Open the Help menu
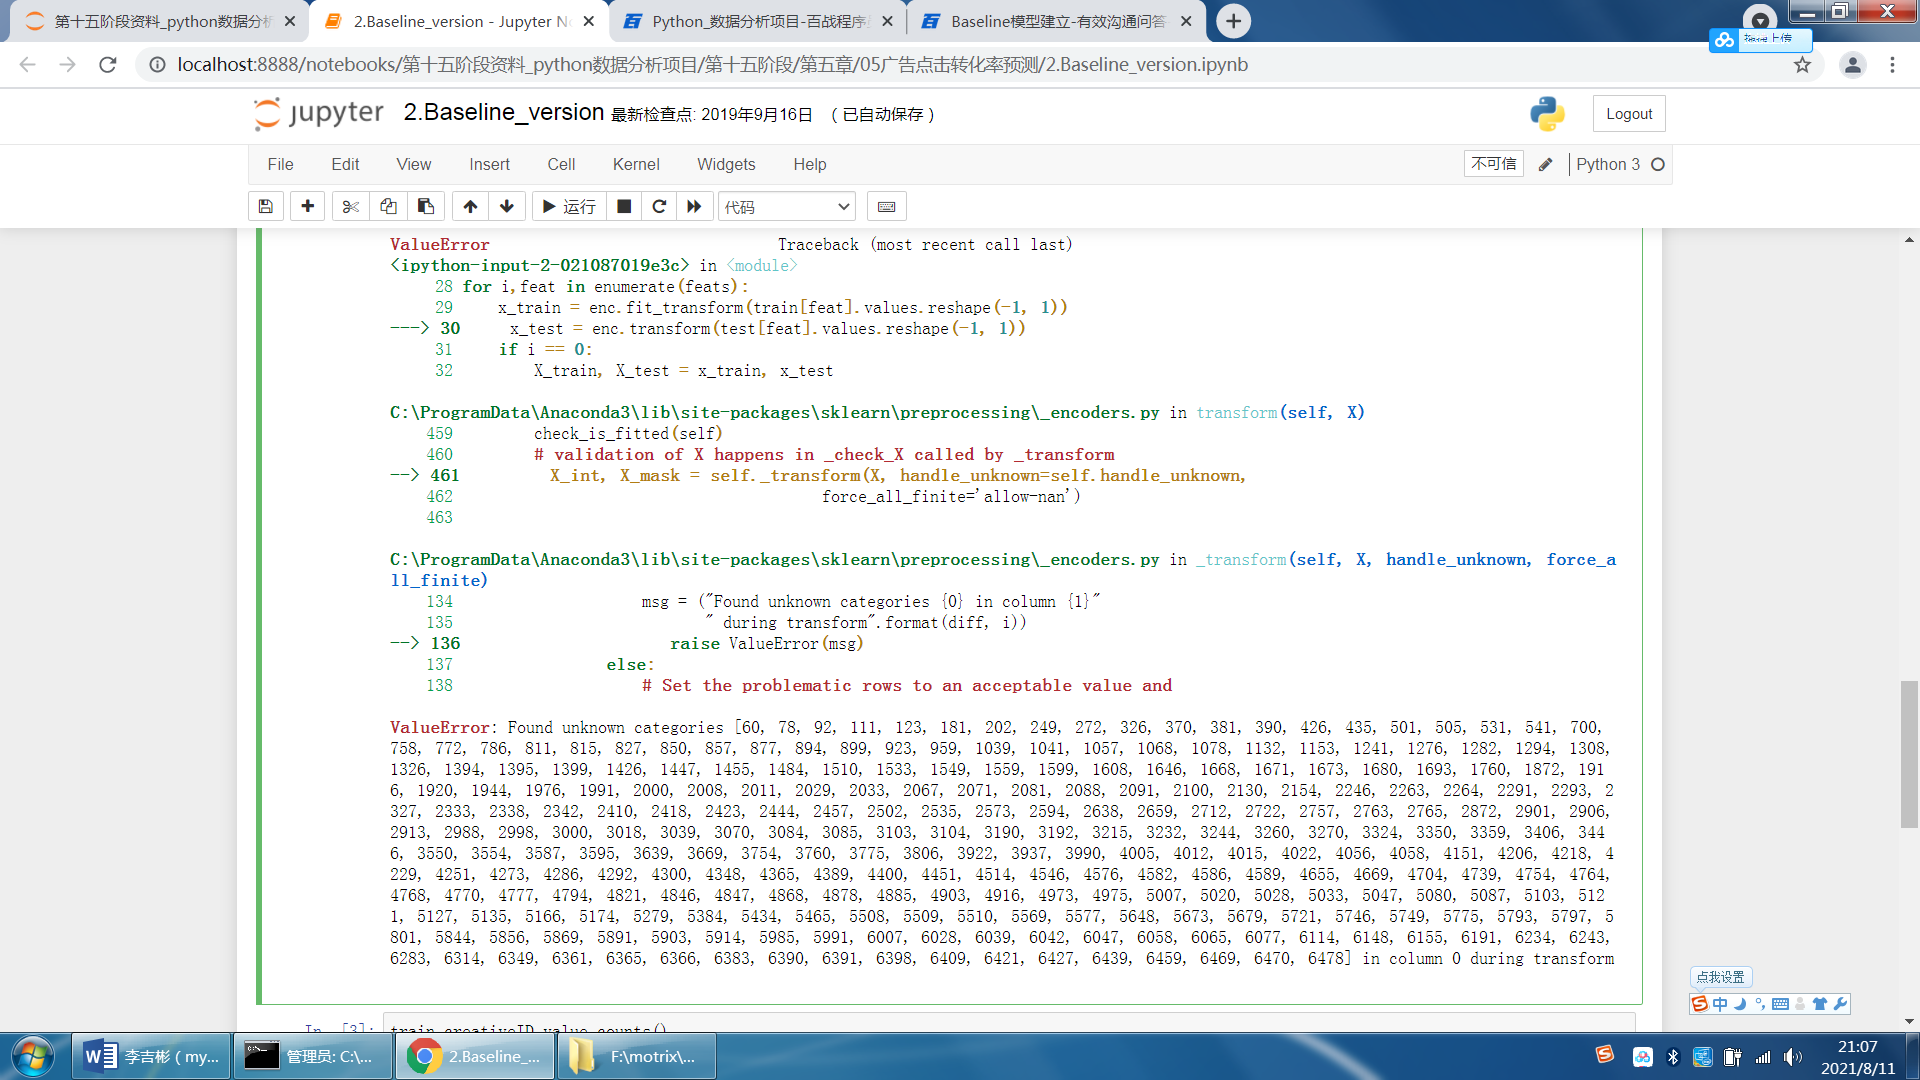 tap(810, 165)
